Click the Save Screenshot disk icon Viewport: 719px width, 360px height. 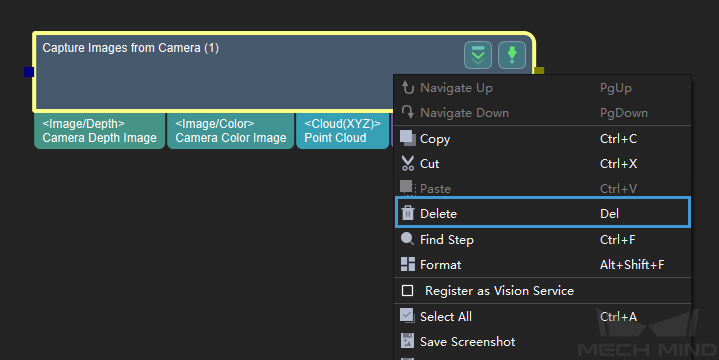(x=407, y=341)
